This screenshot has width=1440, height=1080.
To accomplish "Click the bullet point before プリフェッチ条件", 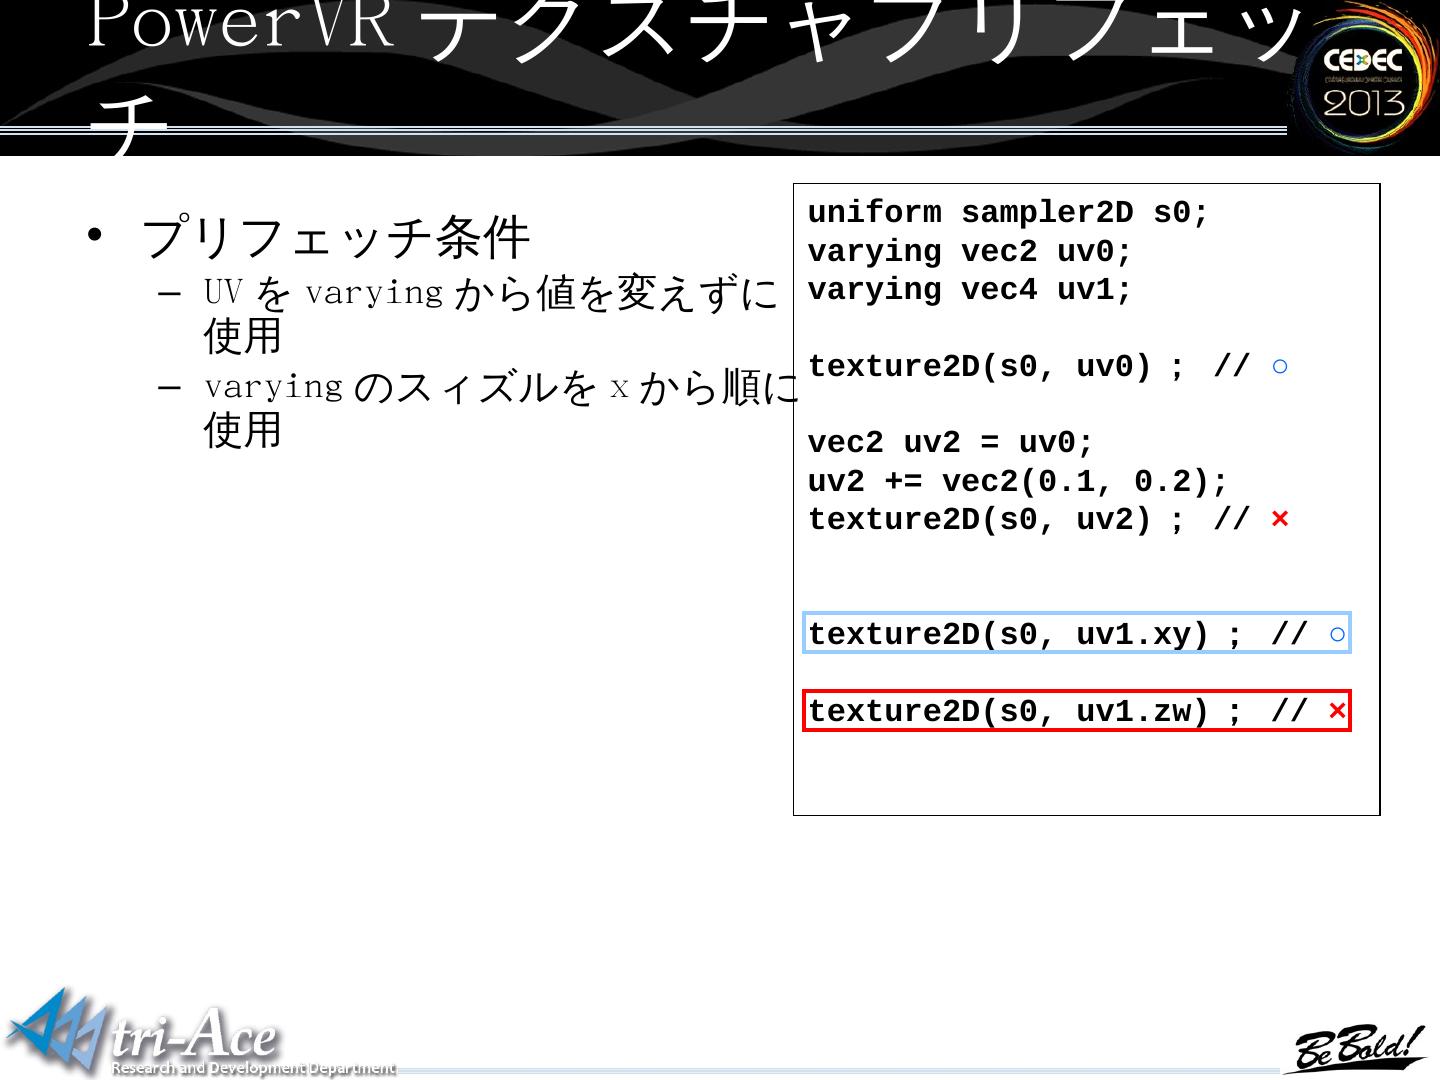I will pos(94,237).
